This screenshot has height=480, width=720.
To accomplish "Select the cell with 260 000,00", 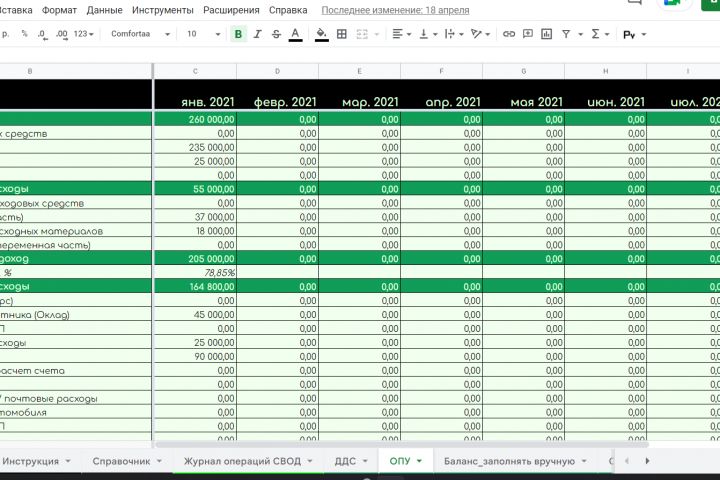I will tap(195, 119).
